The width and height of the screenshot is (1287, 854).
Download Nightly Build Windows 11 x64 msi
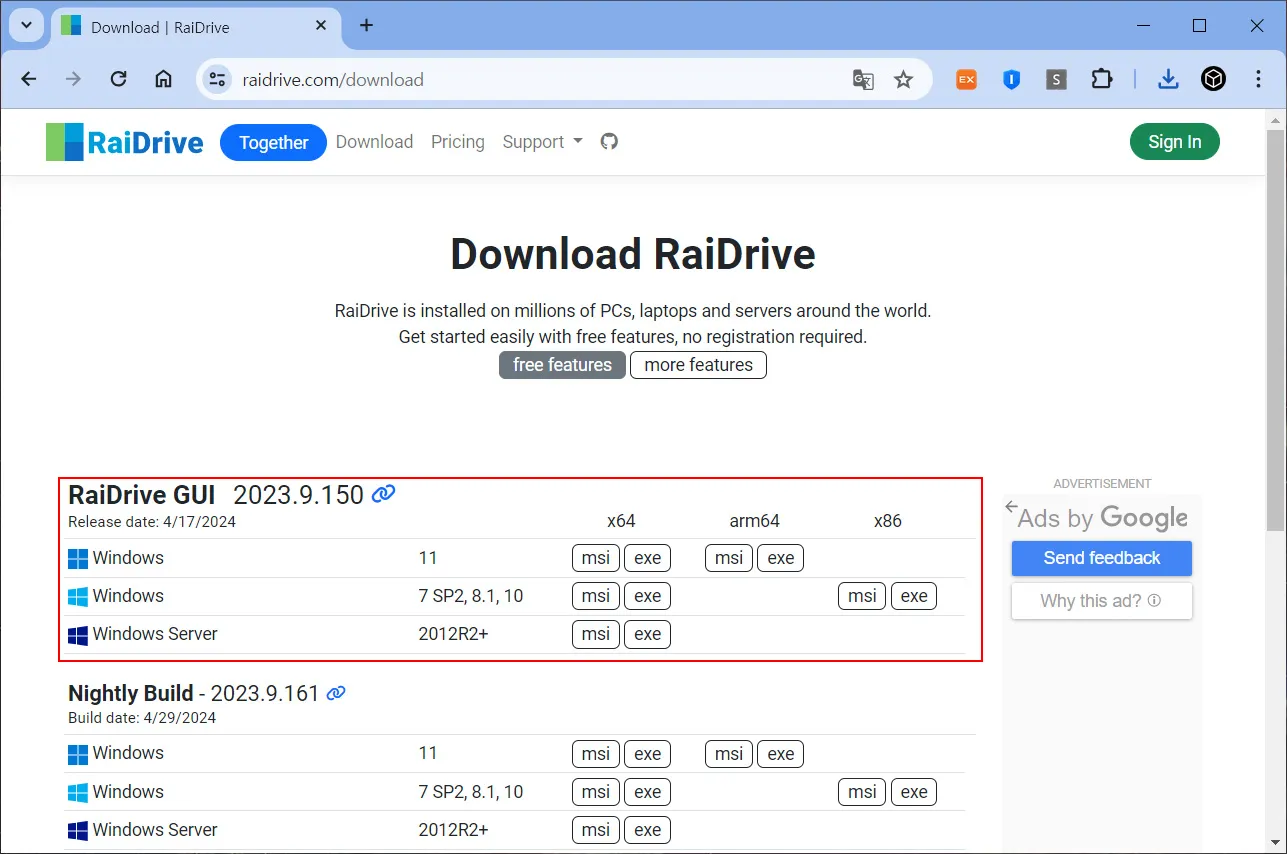tap(596, 754)
